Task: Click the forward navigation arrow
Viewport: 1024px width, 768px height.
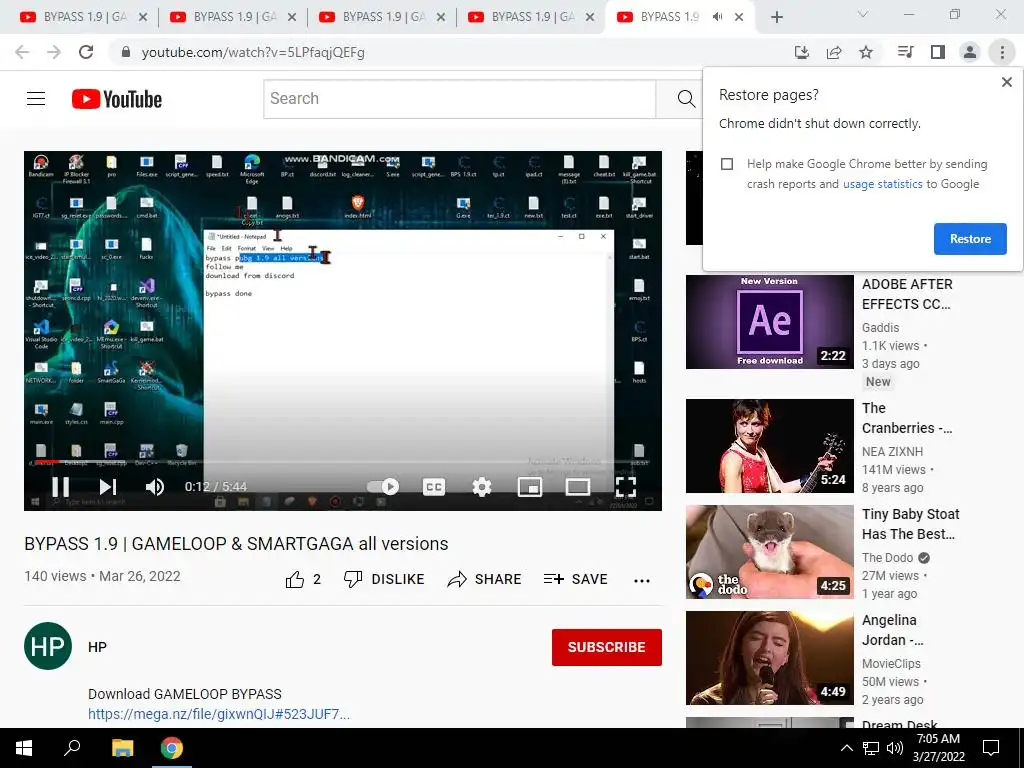Action: click(54, 52)
